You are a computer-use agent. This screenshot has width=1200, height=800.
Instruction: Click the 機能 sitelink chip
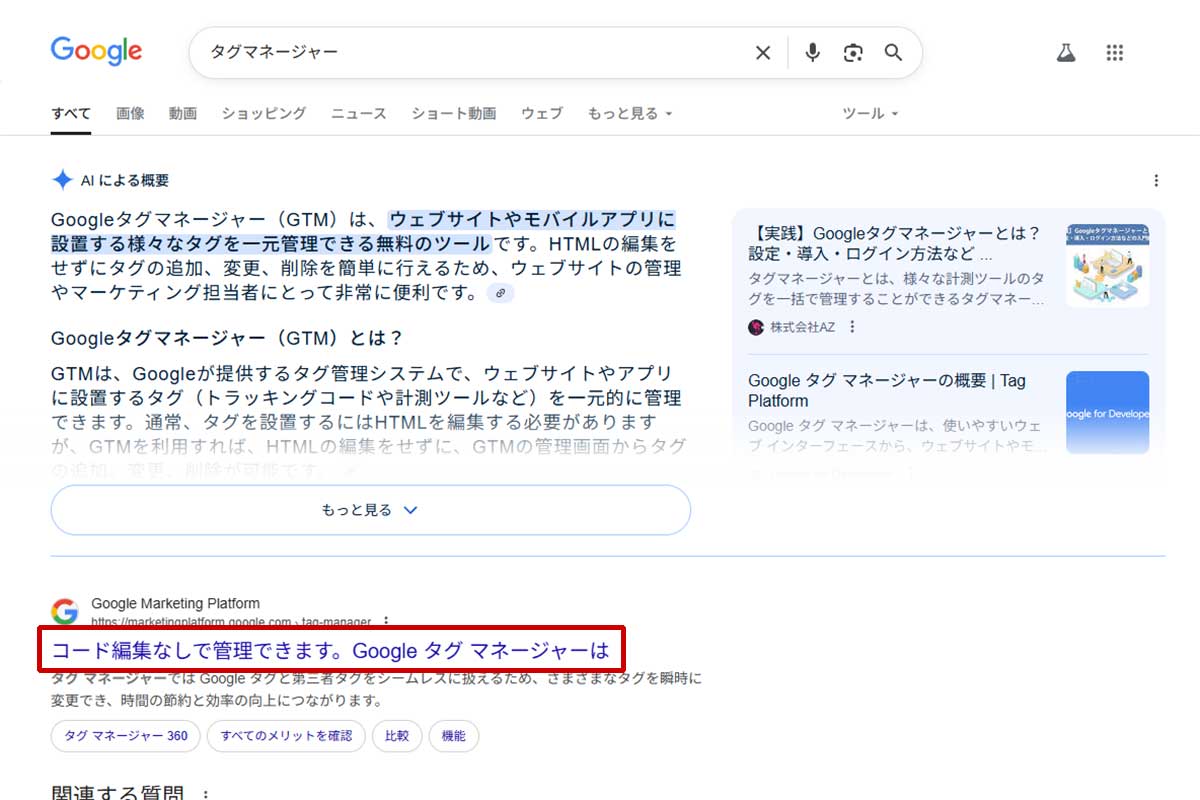(454, 736)
